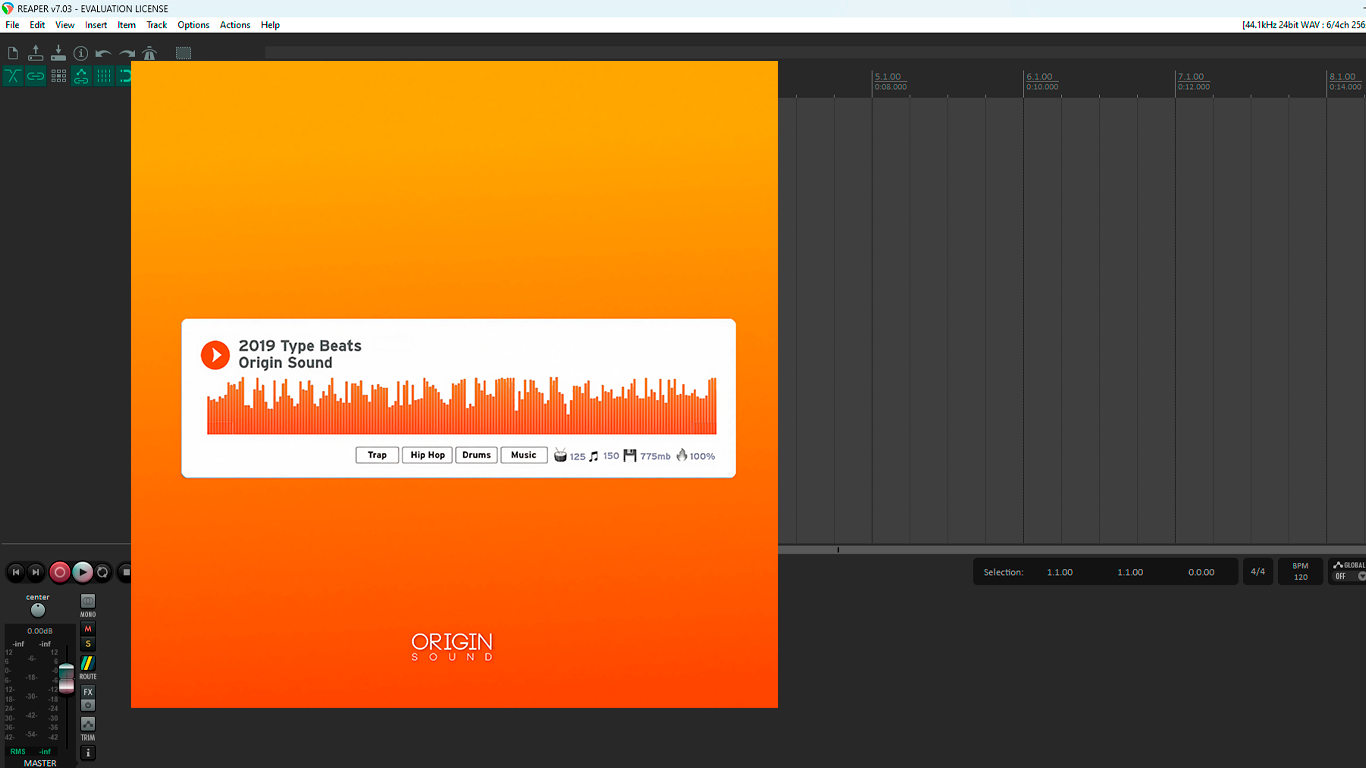Click the 7.1.00 ruler marker on the timeline
The width and height of the screenshot is (1366, 768).
pyautogui.click(x=1191, y=77)
